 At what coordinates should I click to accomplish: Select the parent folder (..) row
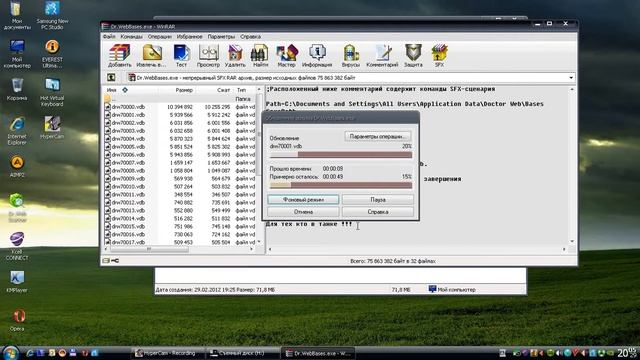coord(180,99)
